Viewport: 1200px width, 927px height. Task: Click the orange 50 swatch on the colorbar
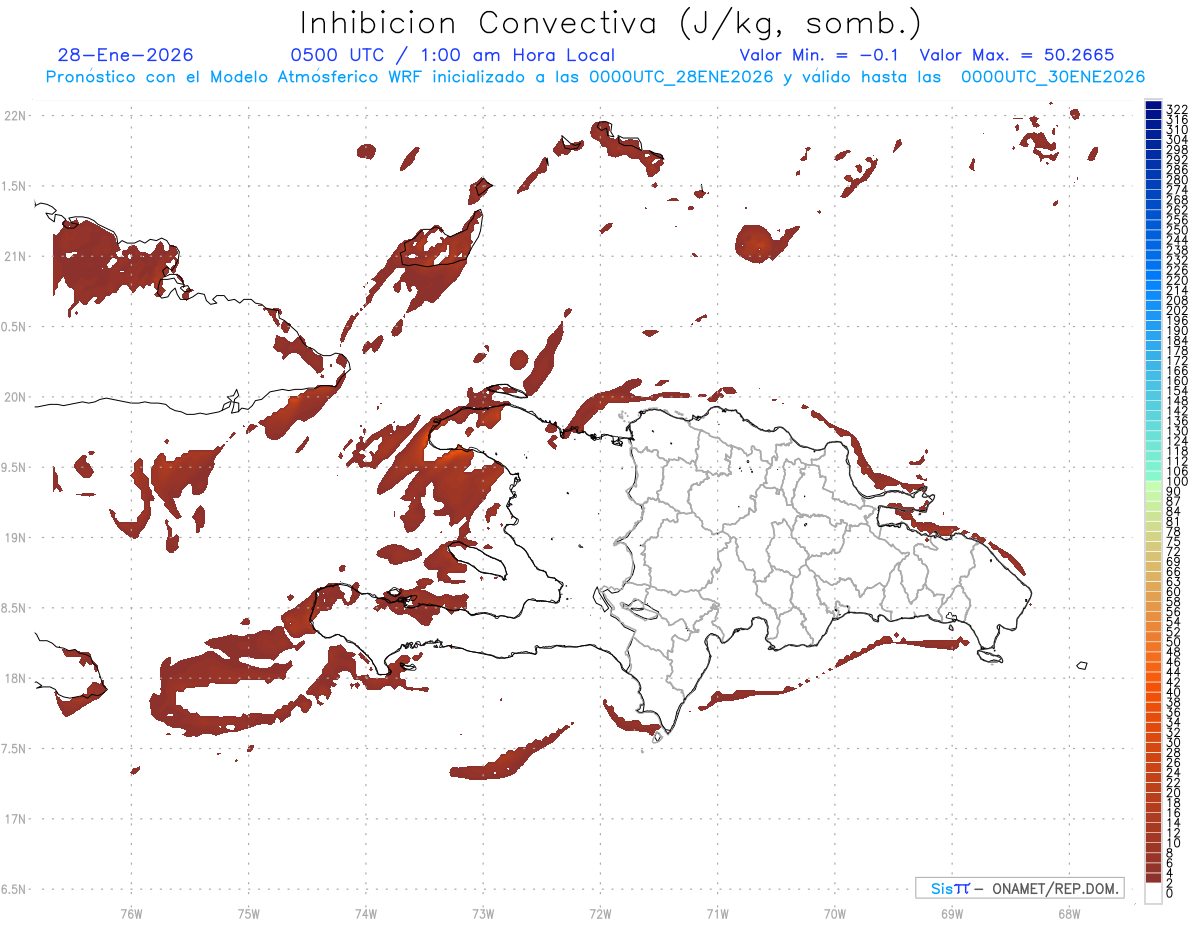pos(1153,641)
